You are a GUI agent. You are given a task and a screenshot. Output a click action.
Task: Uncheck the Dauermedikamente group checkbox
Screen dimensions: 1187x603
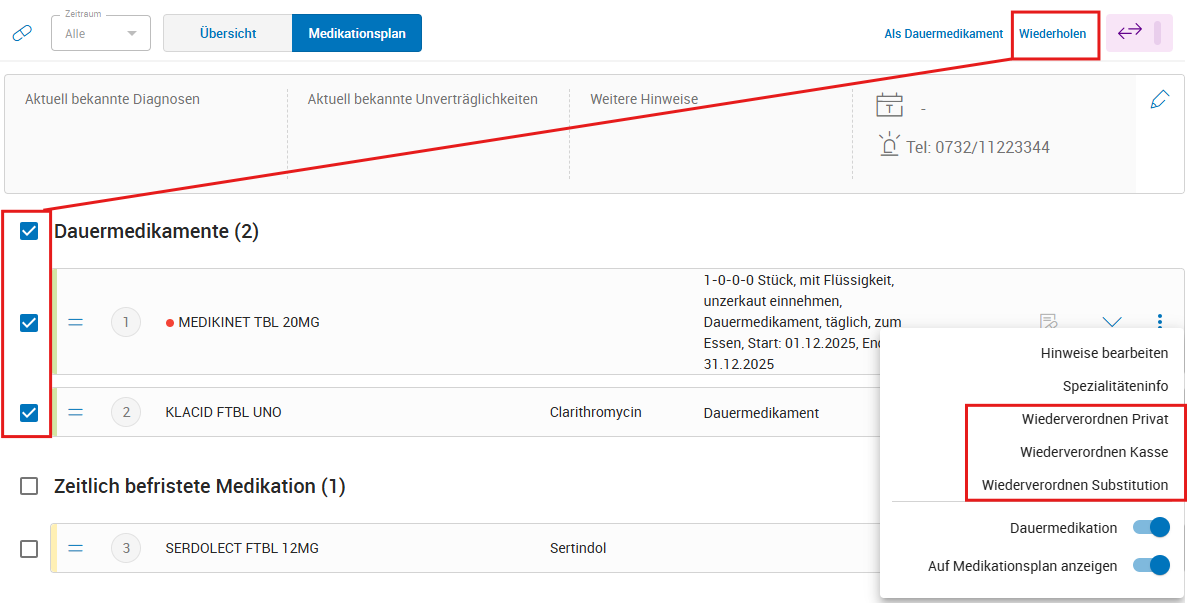pyautogui.click(x=29, y=232)
